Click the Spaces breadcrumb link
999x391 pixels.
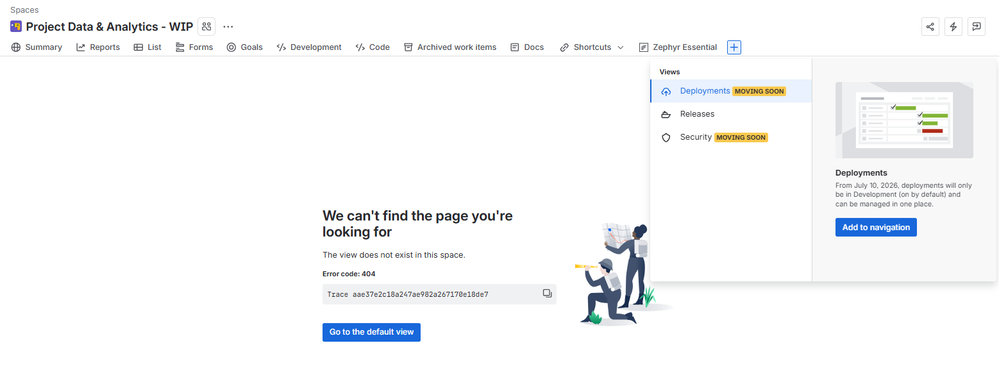(24, 10)
